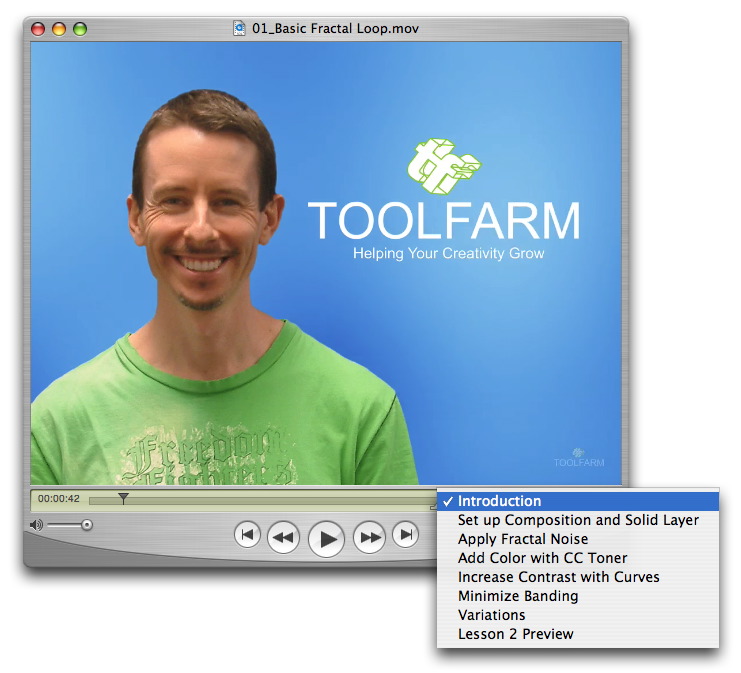Viewport: 741px width, 673px height.
Task: Click the 00:00:42 time display
Action: click(58, 498)
